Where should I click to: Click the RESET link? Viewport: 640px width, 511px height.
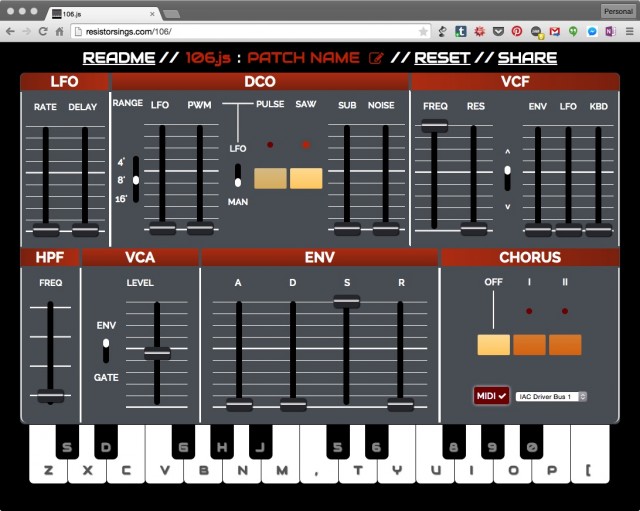point(441,58)
